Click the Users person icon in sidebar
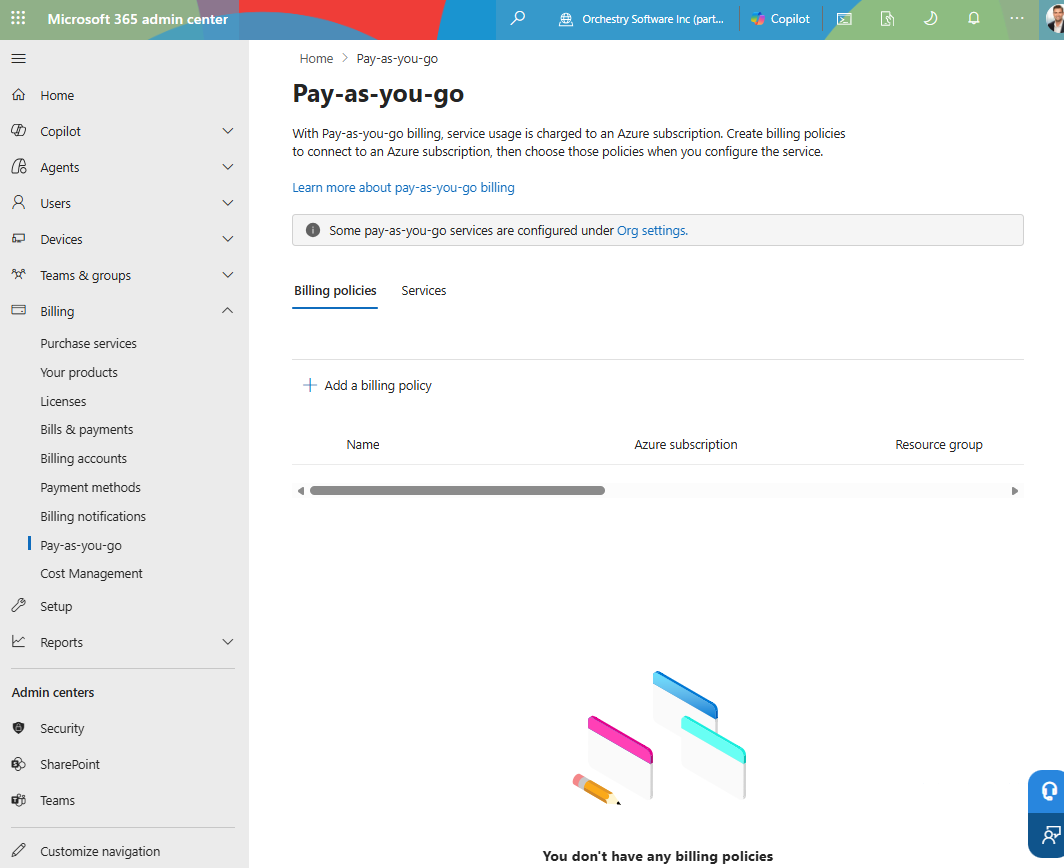Screen dimensions: 1064x868 (x=19, y=202)
